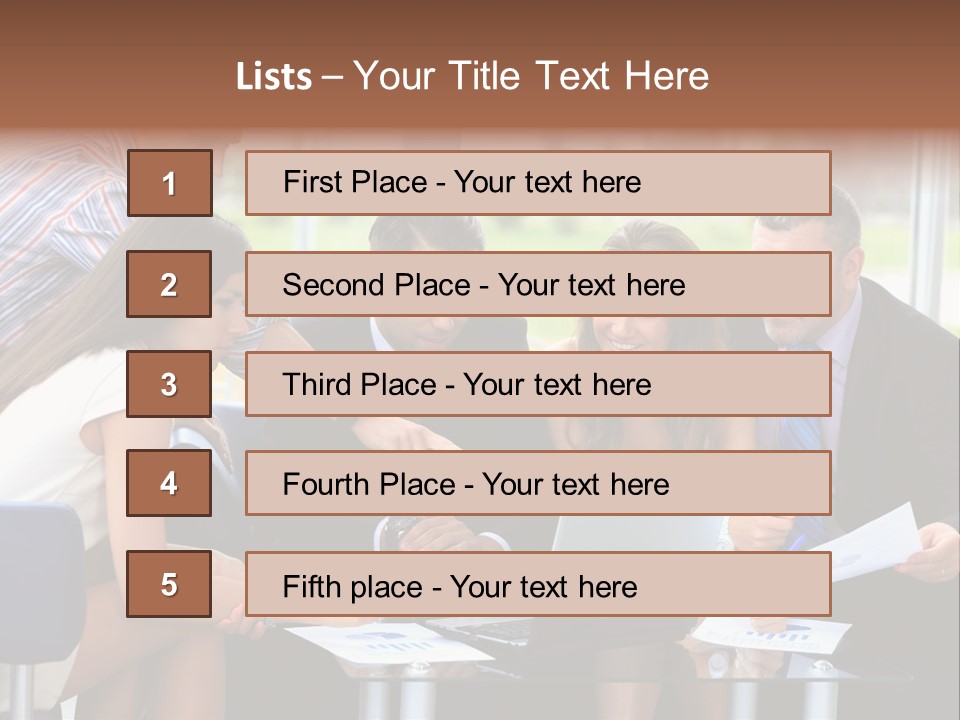Click the word 'Third' in list

coord(317,384)
